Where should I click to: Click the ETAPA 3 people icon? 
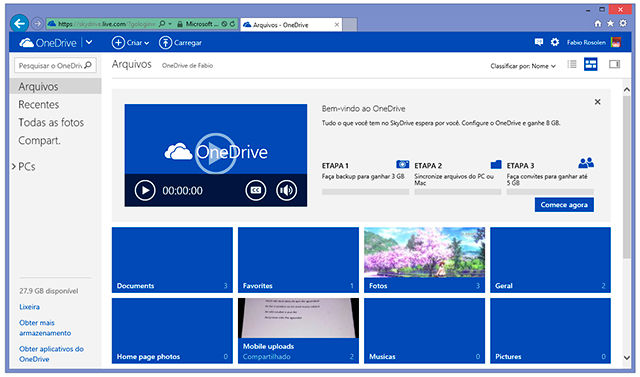tap(586, 163)
